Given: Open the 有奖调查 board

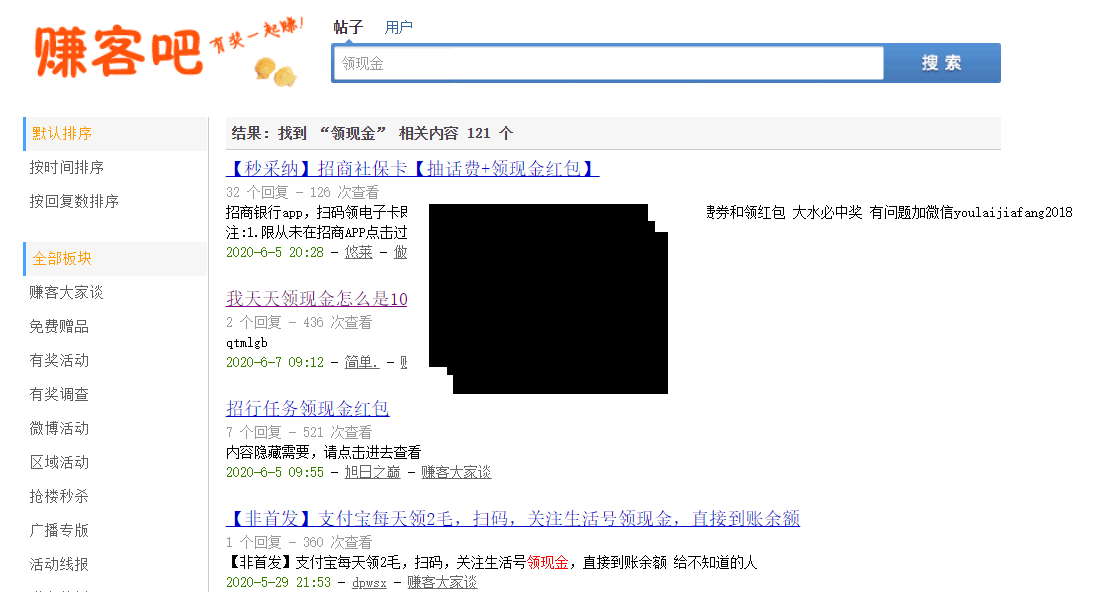Looking at the screenshot, I should [59, 395].
